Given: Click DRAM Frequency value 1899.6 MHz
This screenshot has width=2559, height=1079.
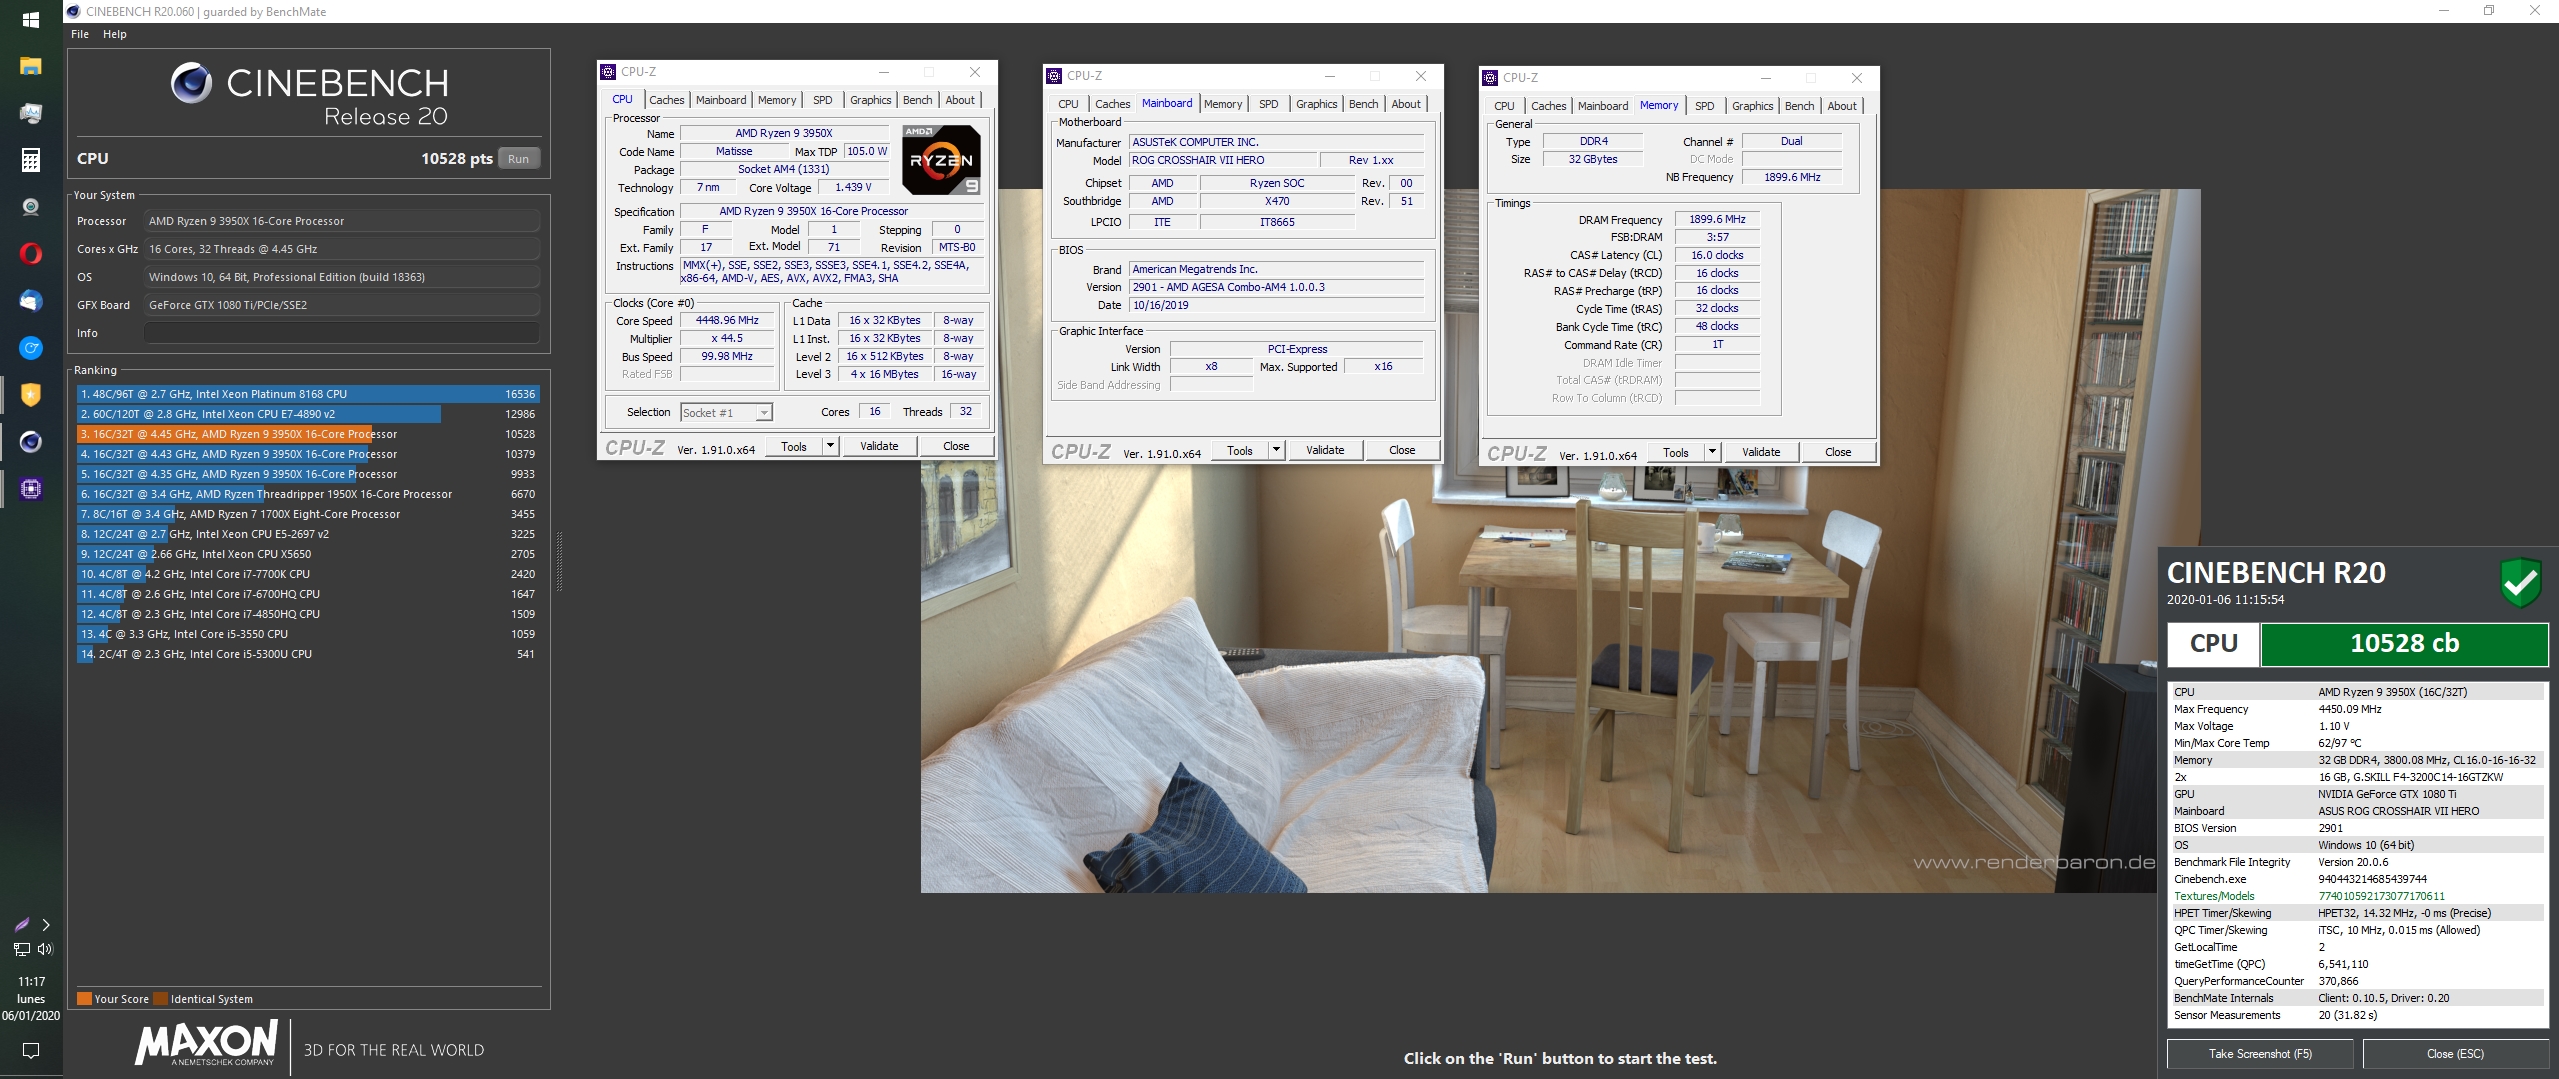Looking at the screenshot, I should pos(1717,219).
